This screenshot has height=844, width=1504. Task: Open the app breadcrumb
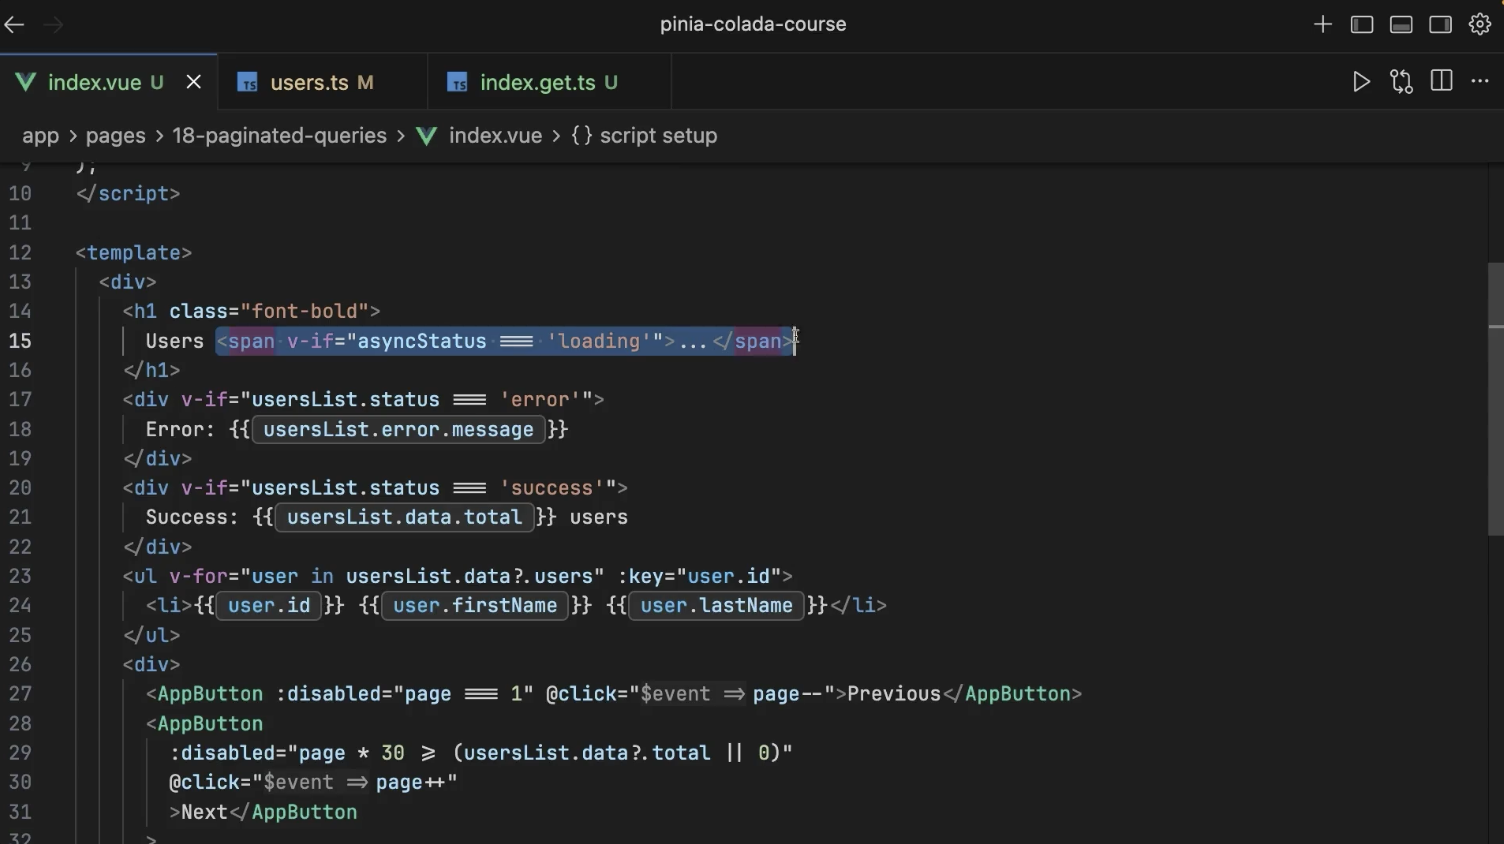click(x=41, y=136)
